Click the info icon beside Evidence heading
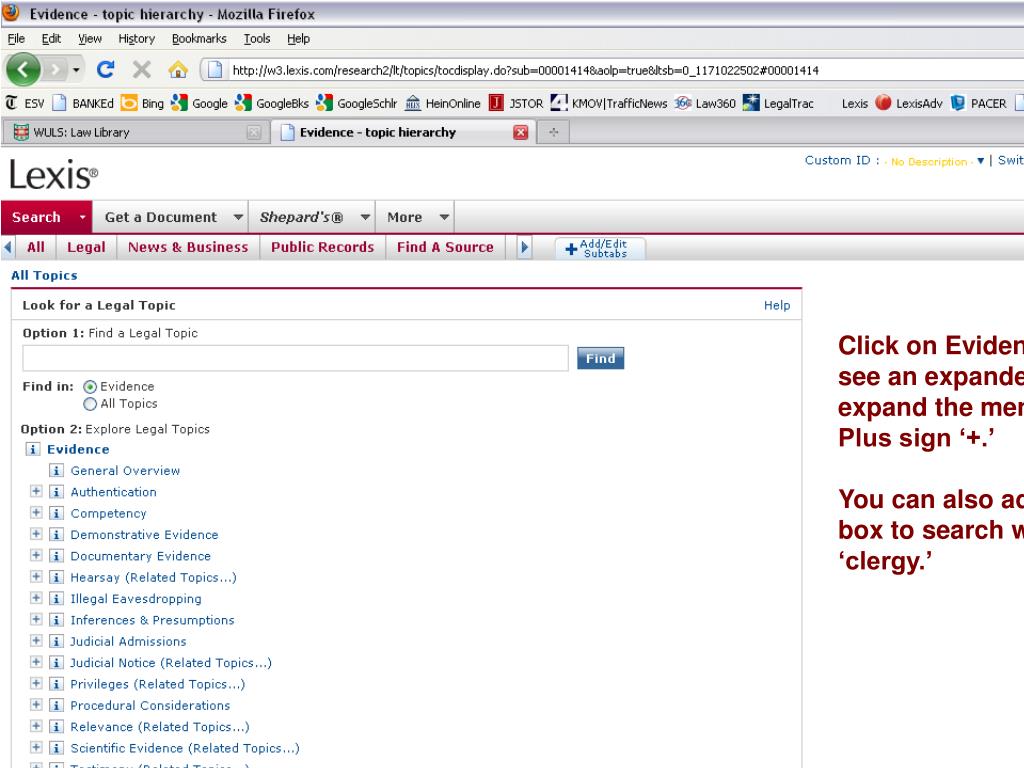This screenshot has width=1024, height=768. point(32,449)
